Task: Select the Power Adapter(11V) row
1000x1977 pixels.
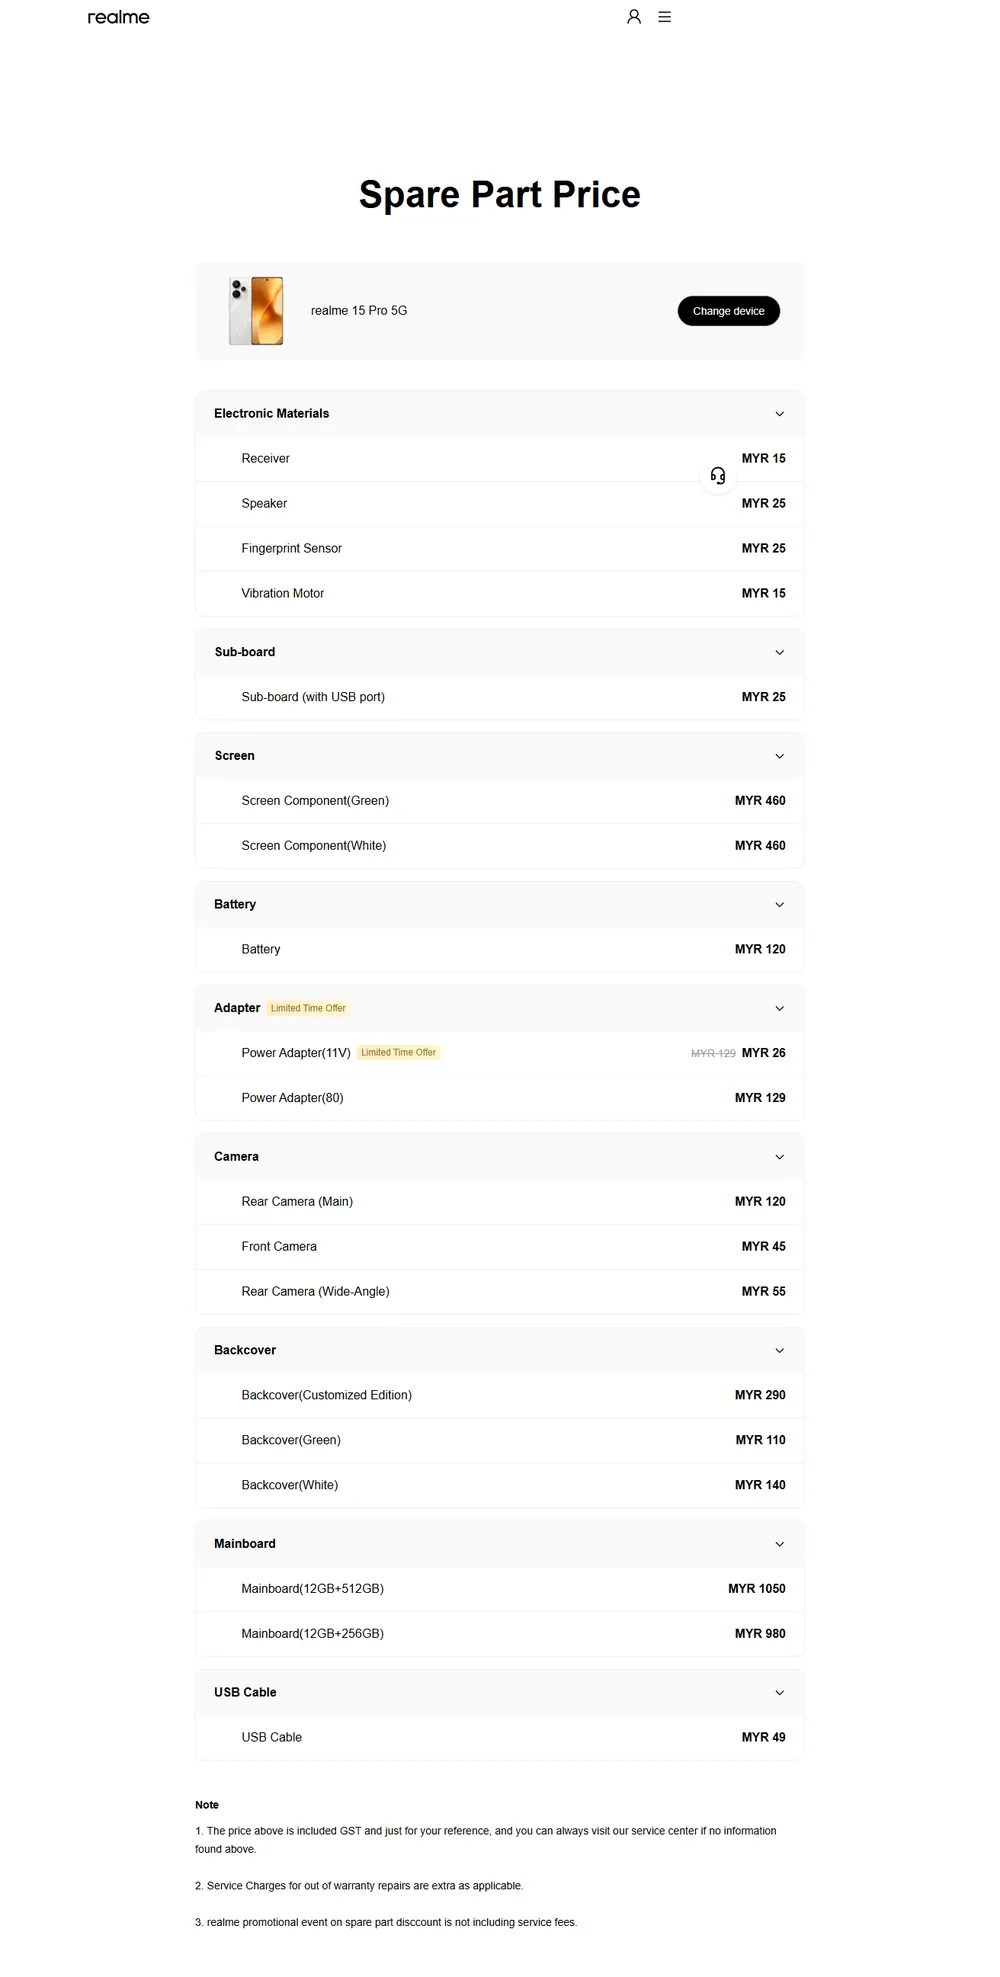Action: (x=500, y=1053)
